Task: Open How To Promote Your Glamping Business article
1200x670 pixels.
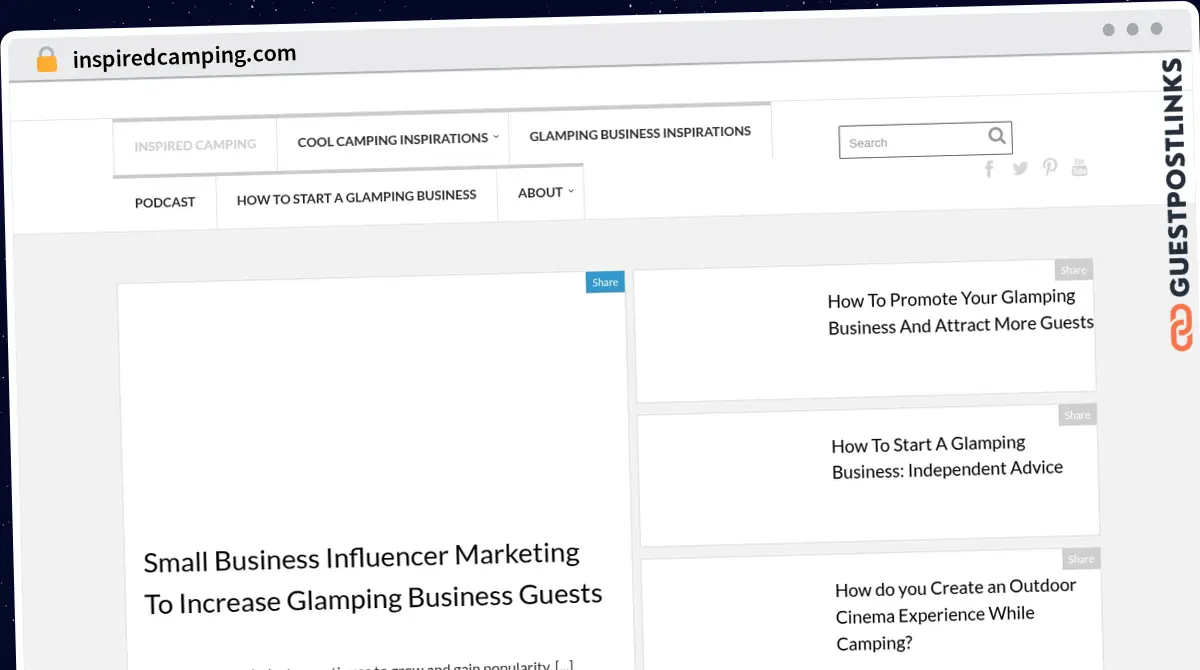Action: pyautogui.click(x=961, y=312)
